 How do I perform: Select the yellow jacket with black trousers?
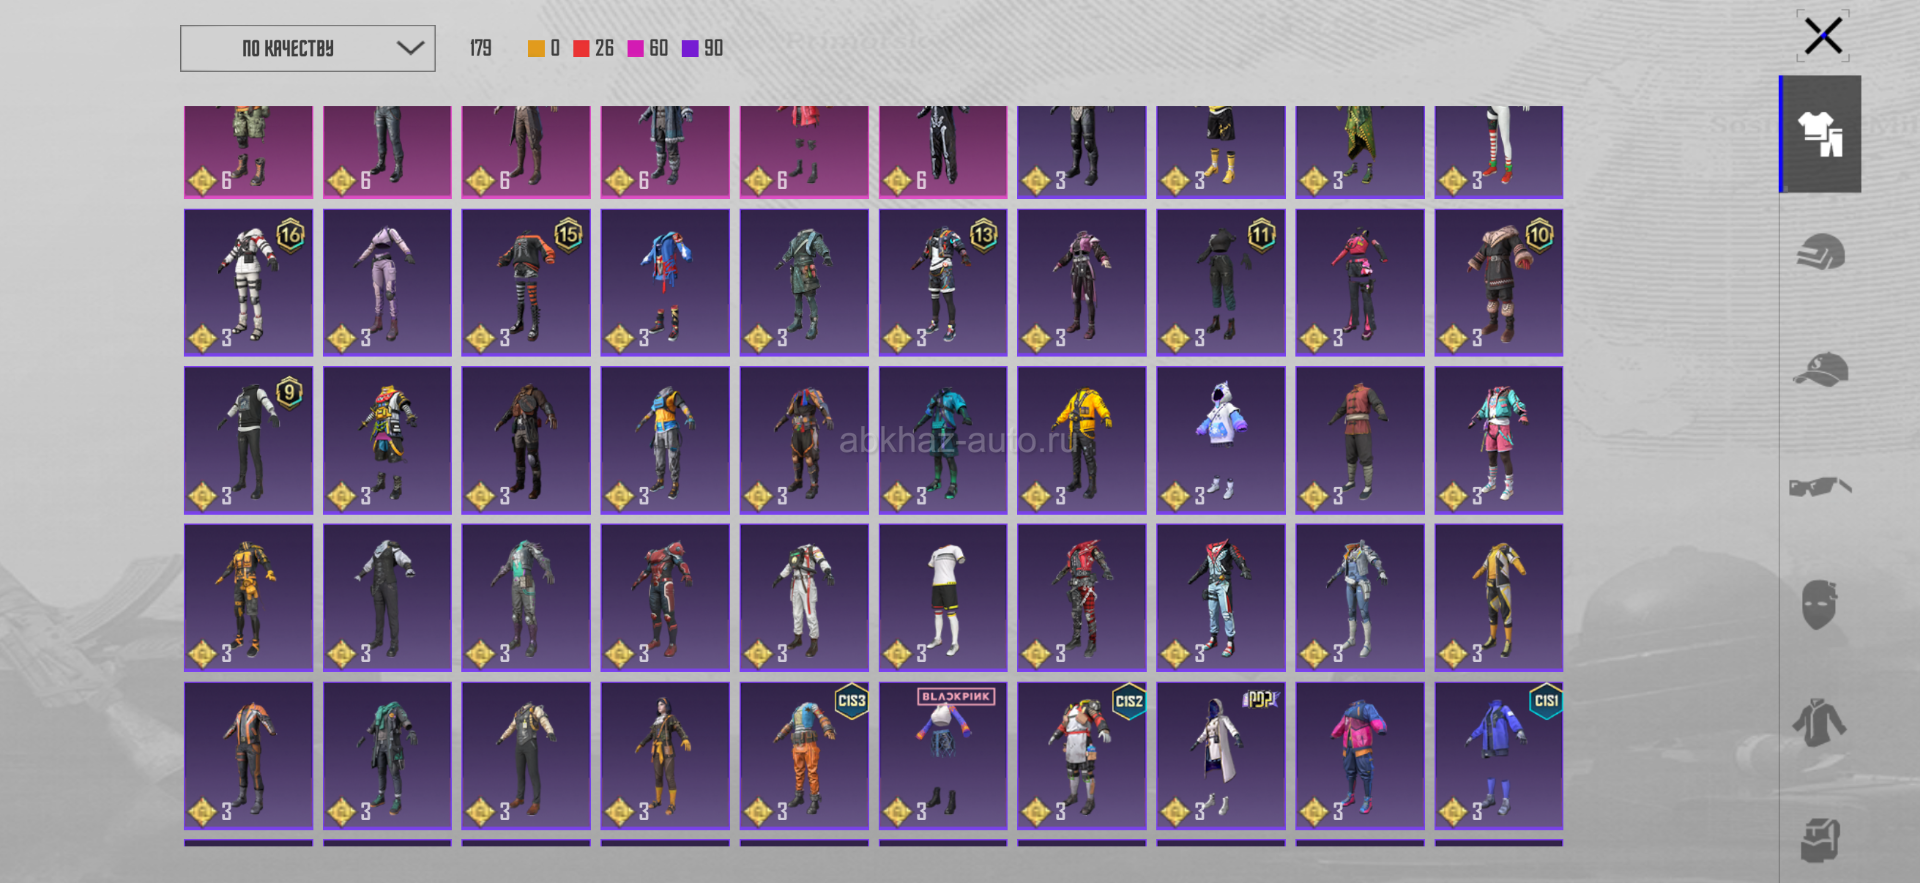(x=1082, y=441)
